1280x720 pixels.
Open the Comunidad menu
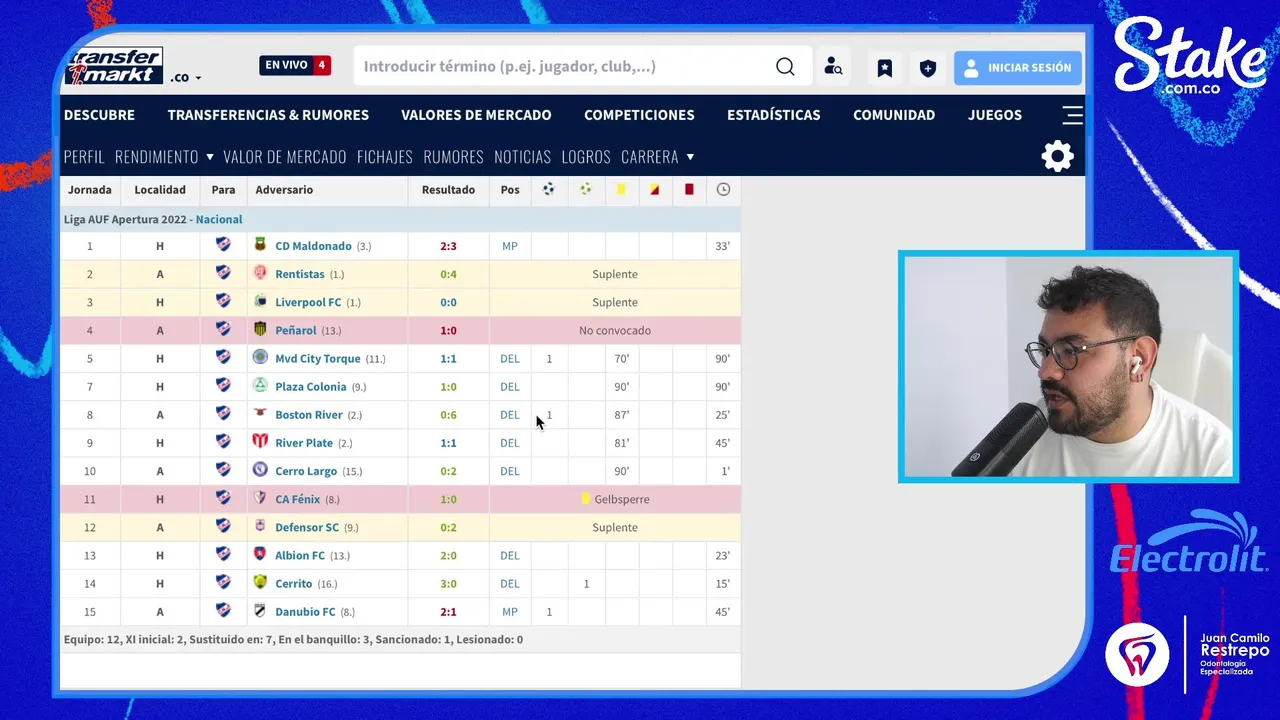point(894,115)
